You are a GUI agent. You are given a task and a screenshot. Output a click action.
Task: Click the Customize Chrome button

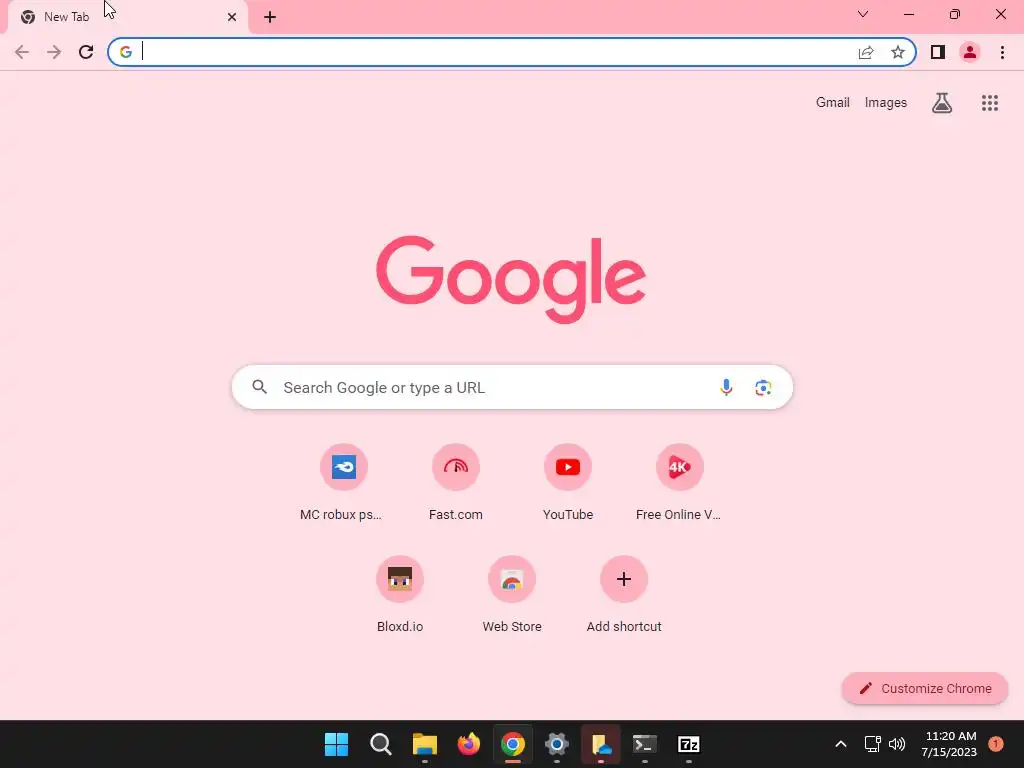pyautogui.click(x=925, y=688)
